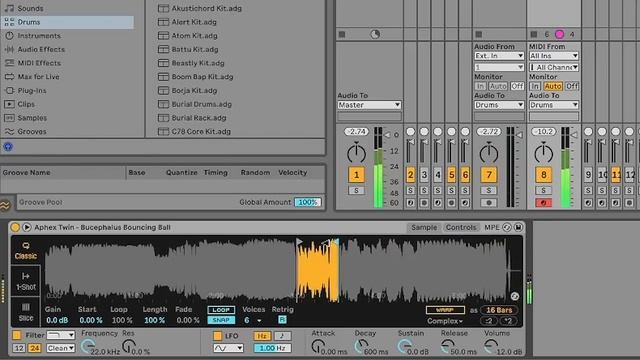Click the 16 Bars warp length field
The width and height of the screenshot is (640, 360).
499,310
